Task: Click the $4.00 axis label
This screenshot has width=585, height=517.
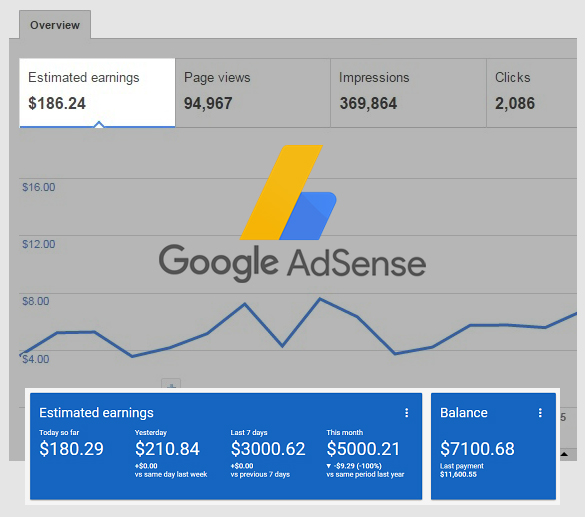Action: click(x=36, y=359)
